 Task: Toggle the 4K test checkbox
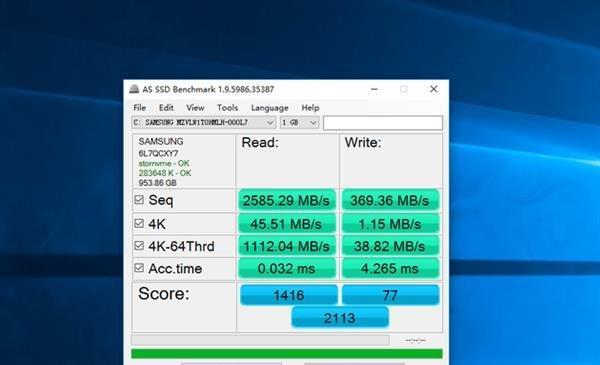click(139, 223)
